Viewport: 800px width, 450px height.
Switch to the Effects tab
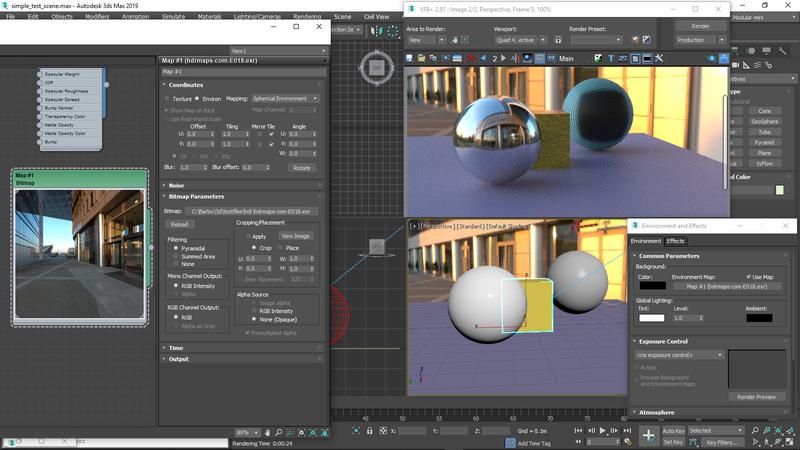676,241
